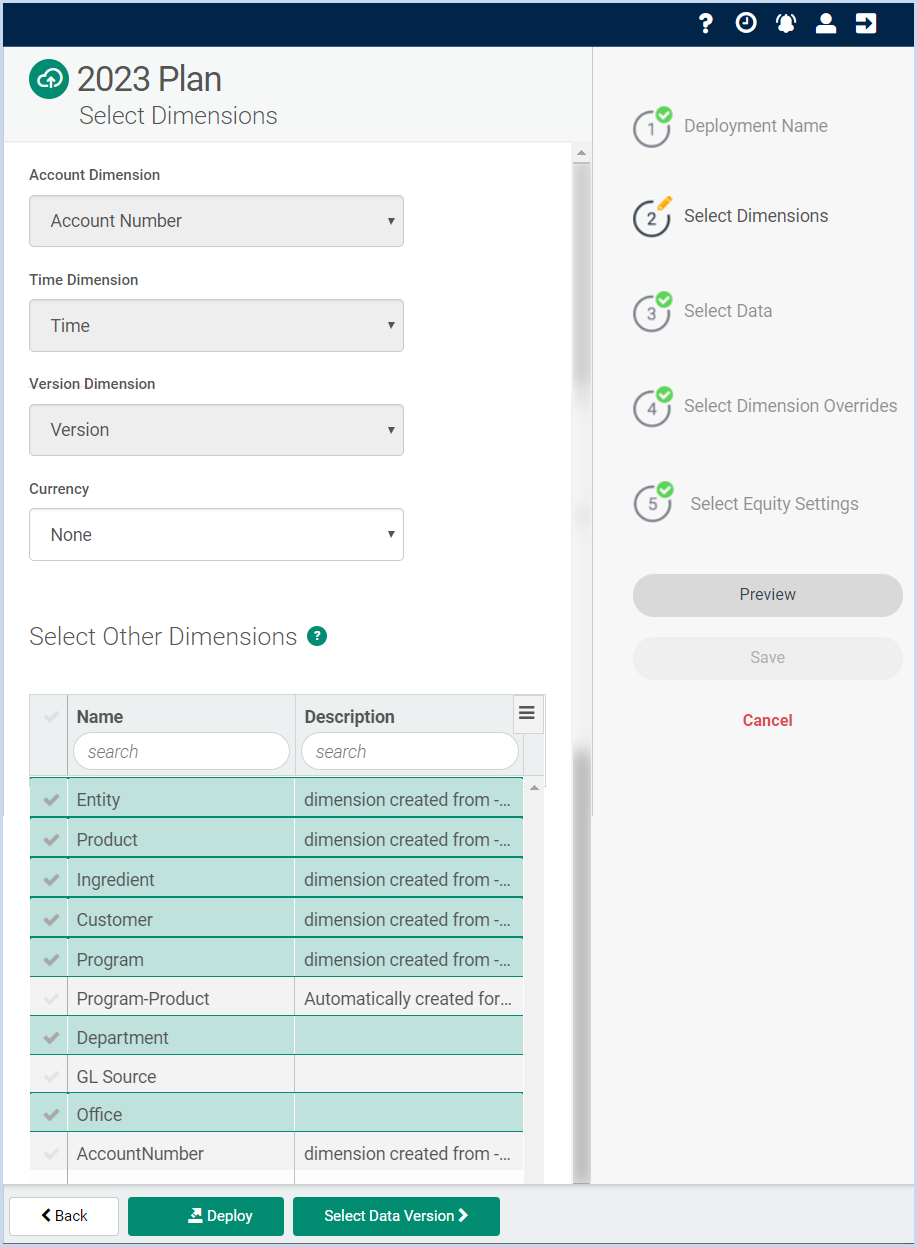Uncheck the Ingredient dimension row
This screenshot has width=917, height=1247.
click(50, 879)
